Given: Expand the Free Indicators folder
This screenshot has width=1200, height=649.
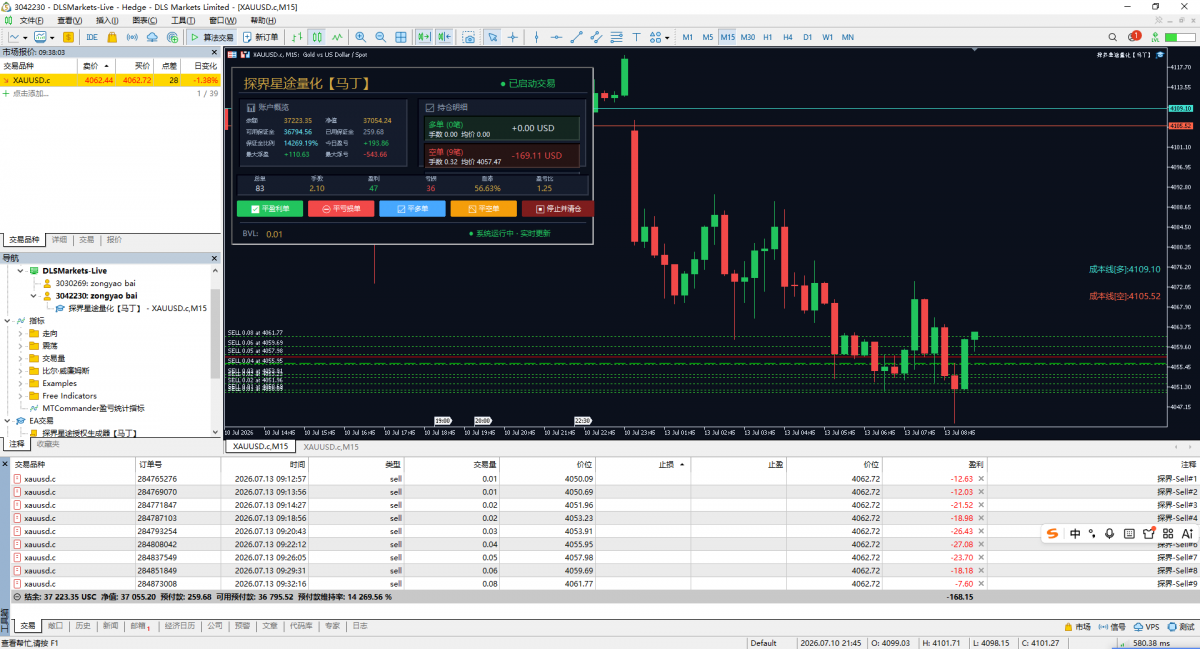Looking at the screenshot, I should (x=20, y=396).
